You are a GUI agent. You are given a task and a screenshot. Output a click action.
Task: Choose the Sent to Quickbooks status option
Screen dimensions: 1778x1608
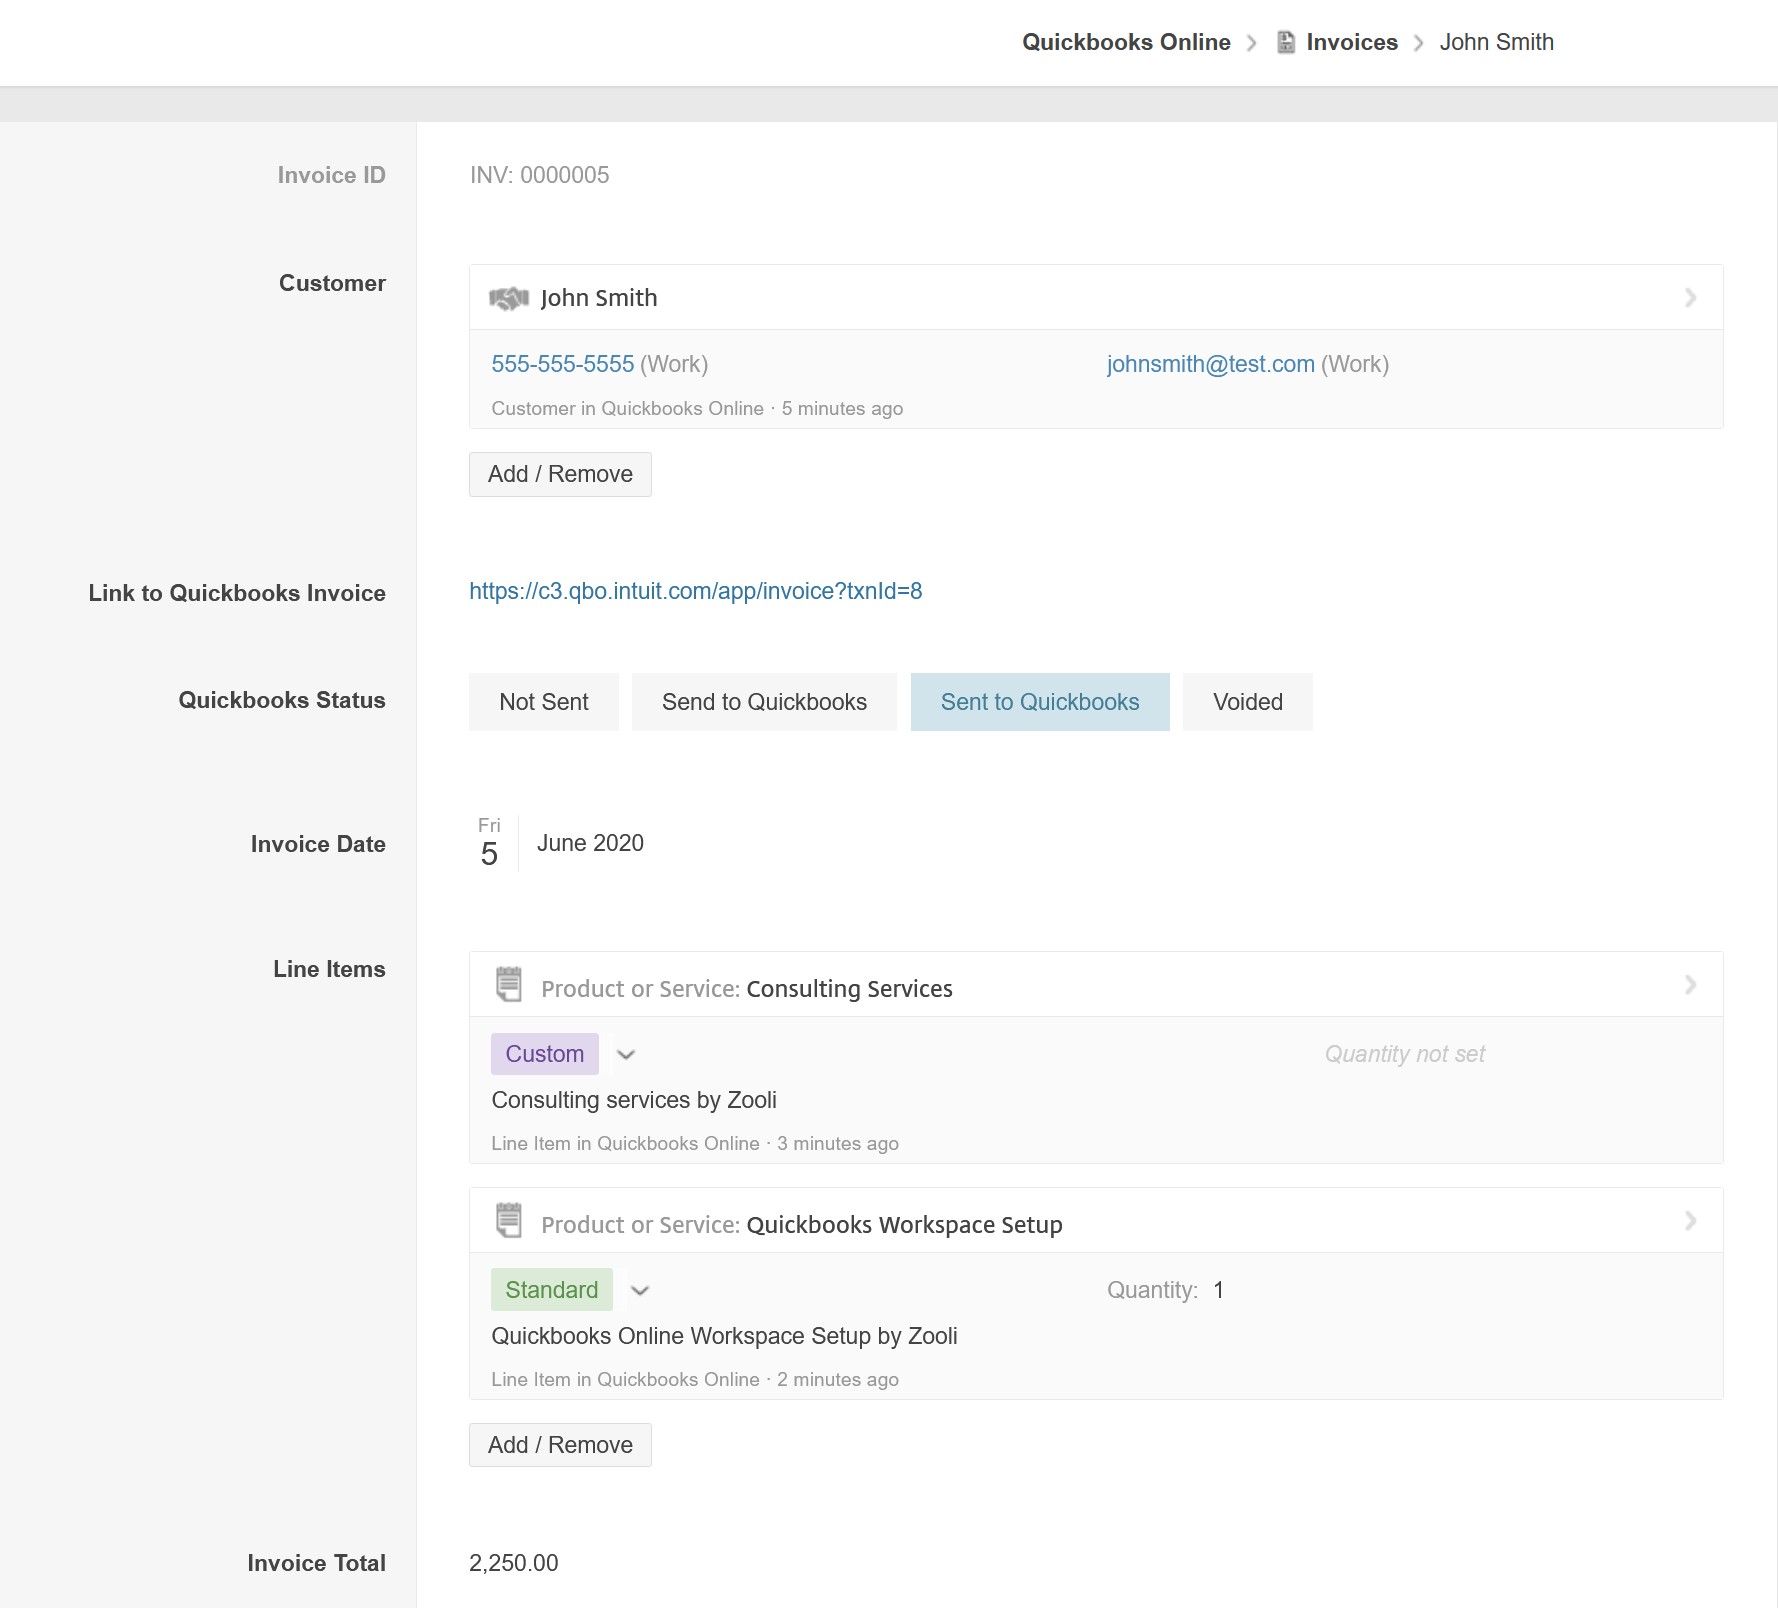pos(1039,702)
